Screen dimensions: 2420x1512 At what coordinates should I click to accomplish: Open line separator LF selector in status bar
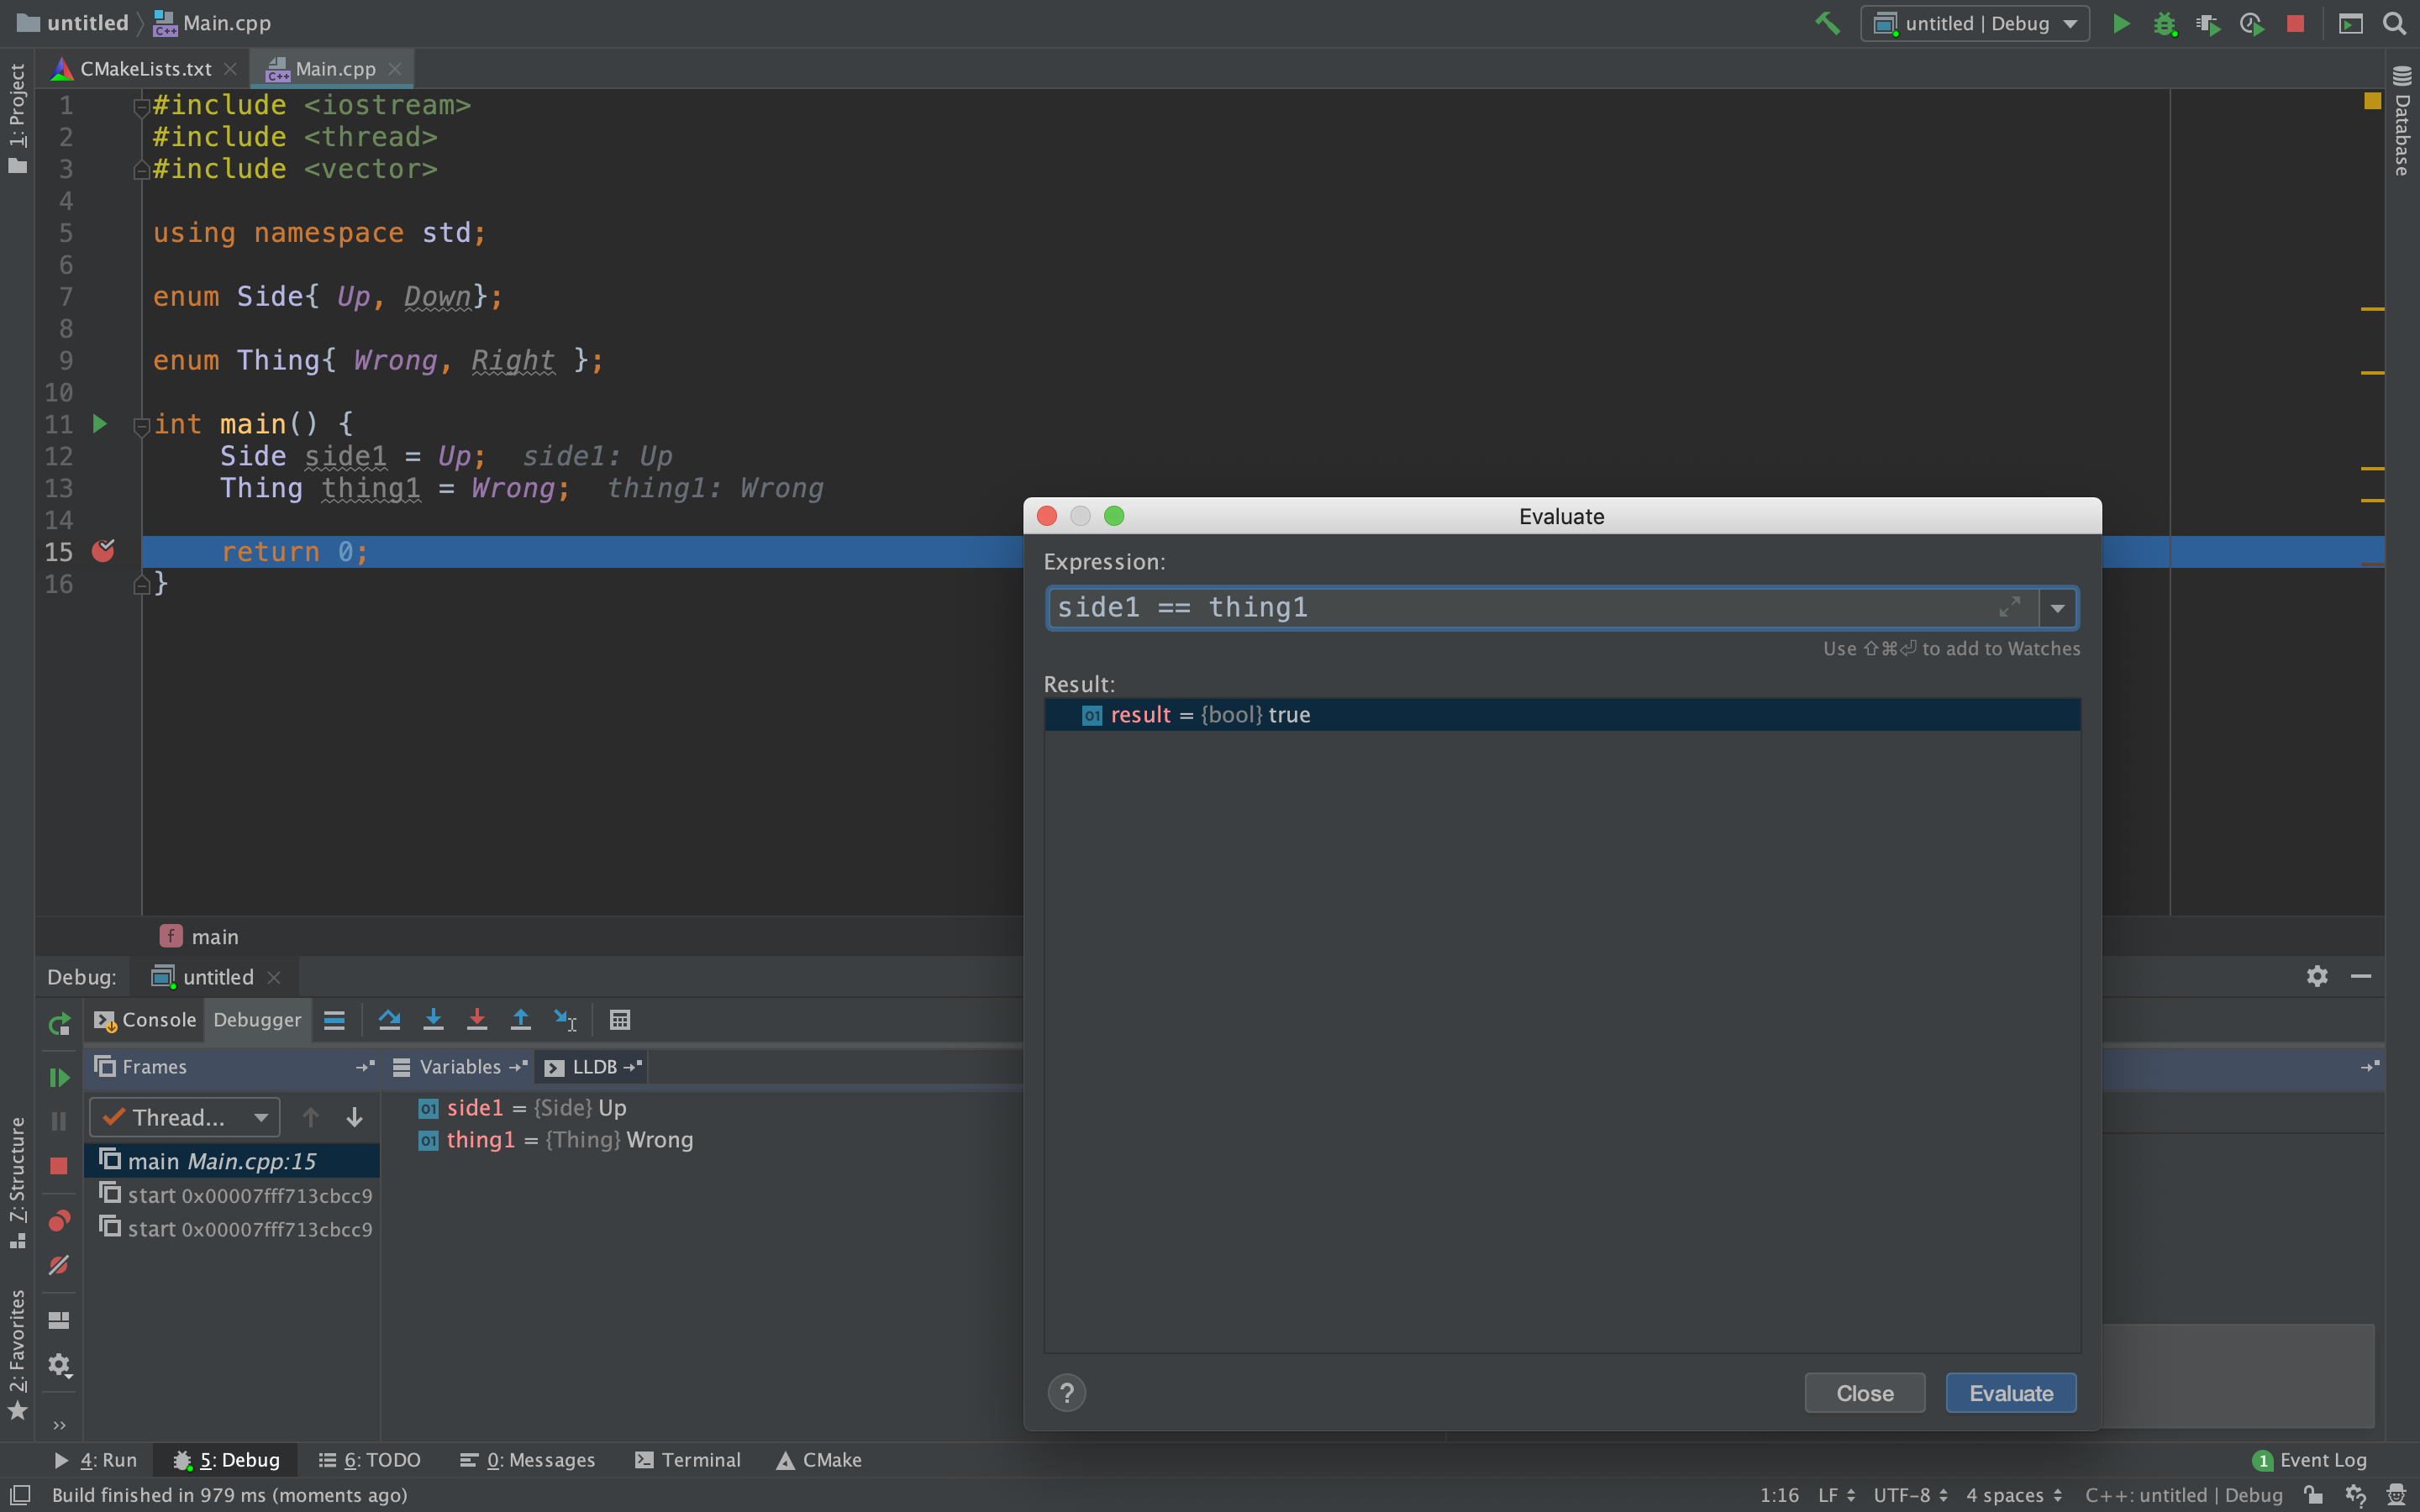(x=1835, y=1494)
